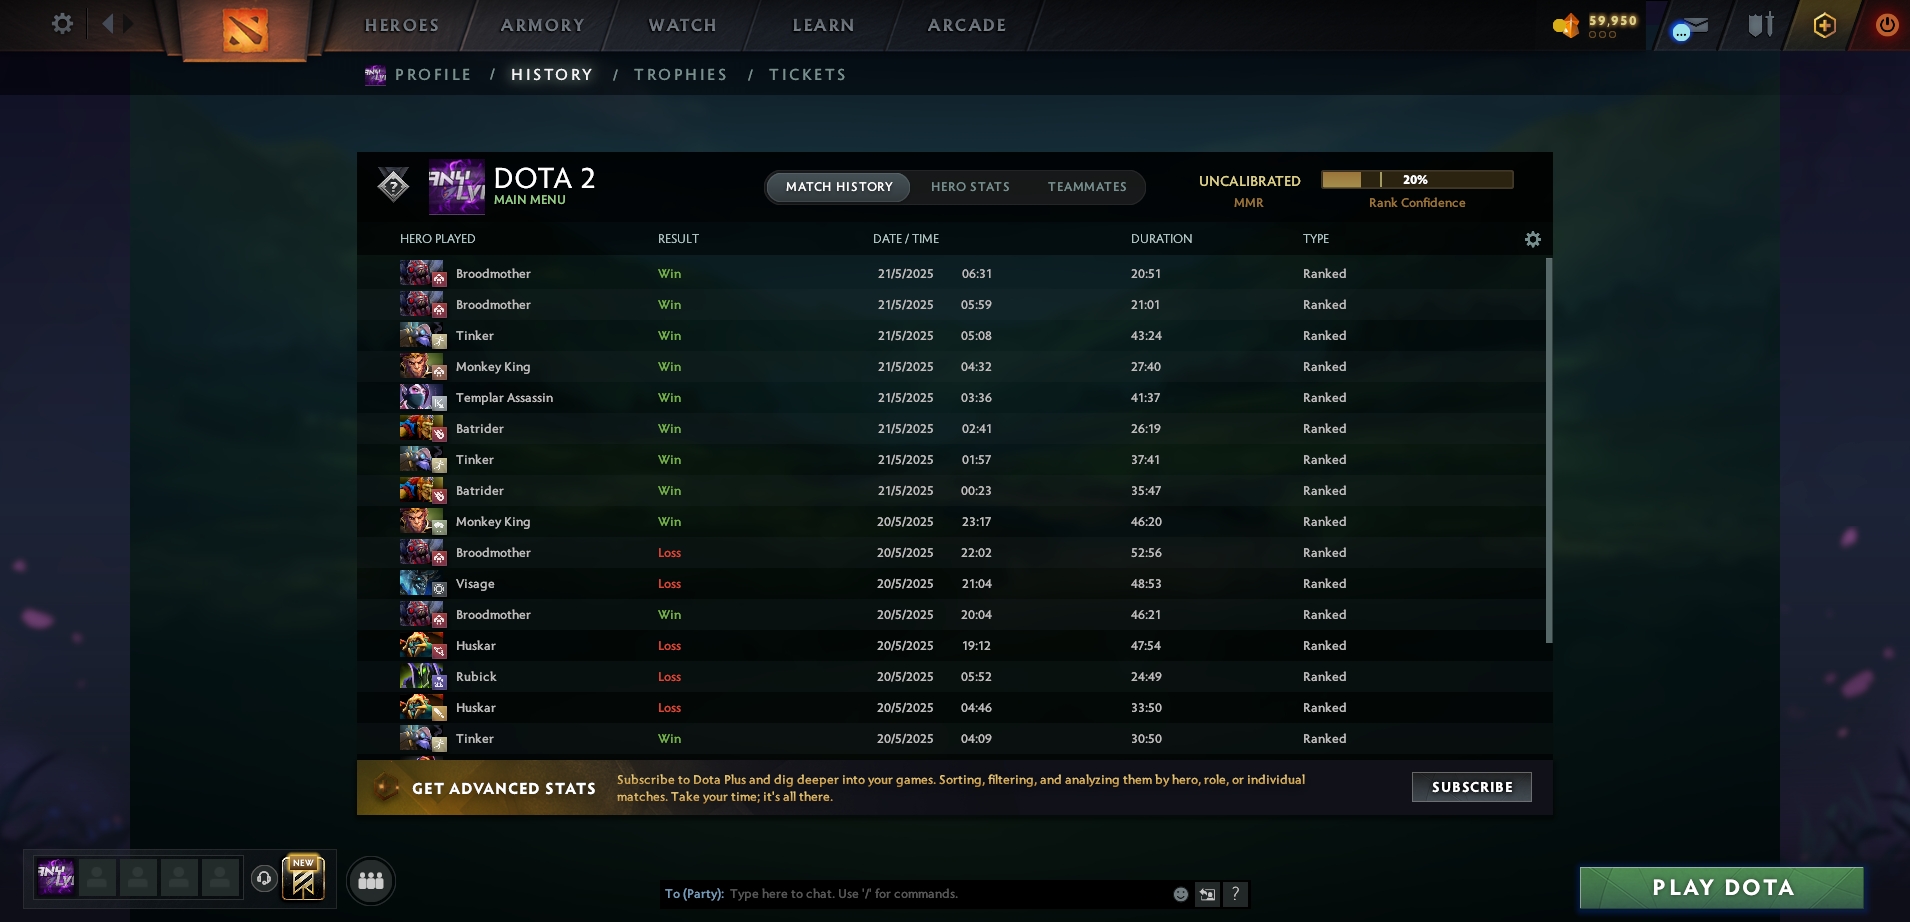Viewport: 1910px width, 922px height.
Task: Click the MAIN MENU label under DOTA 2
Action: tap(530, 200)
